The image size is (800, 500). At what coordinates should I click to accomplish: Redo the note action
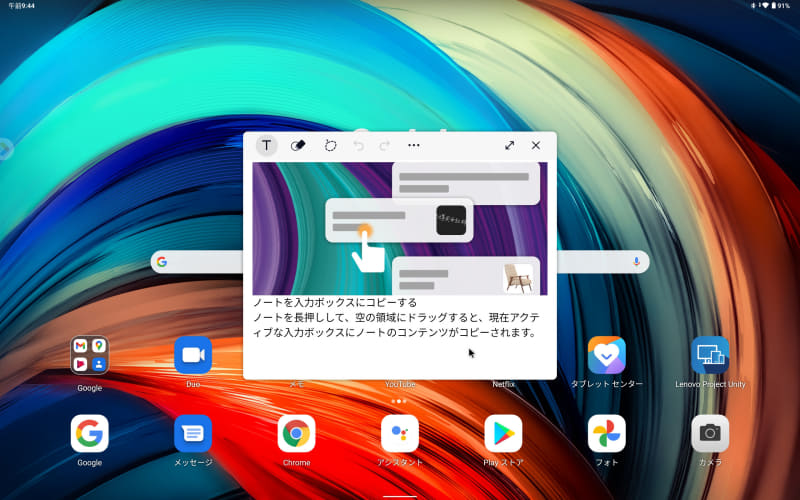pyautogui.click(x=385, y=146)
